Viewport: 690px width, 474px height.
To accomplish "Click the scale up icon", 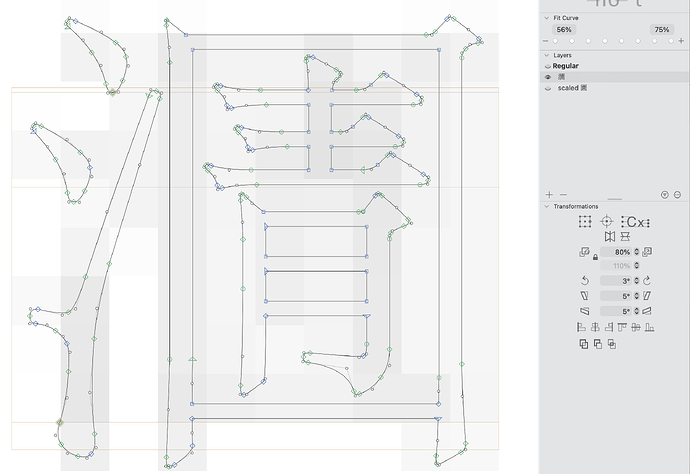I will 647,252.
